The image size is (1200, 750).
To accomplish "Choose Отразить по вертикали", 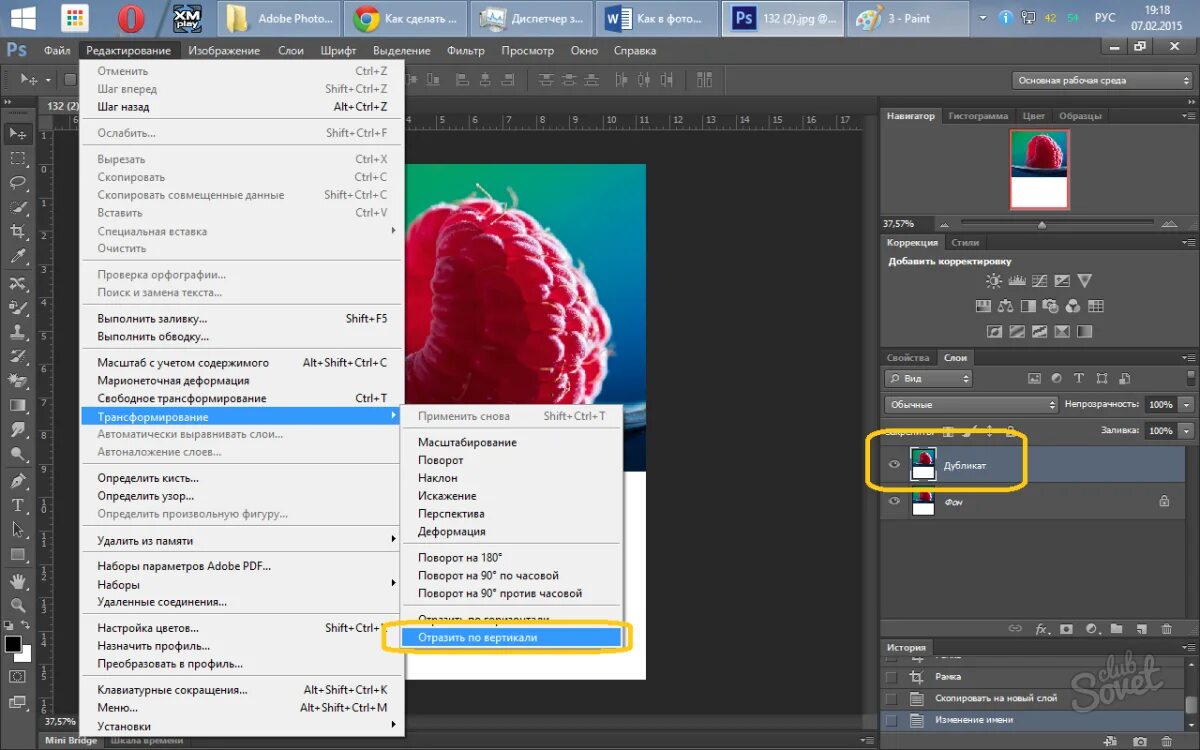I will 511,637.
